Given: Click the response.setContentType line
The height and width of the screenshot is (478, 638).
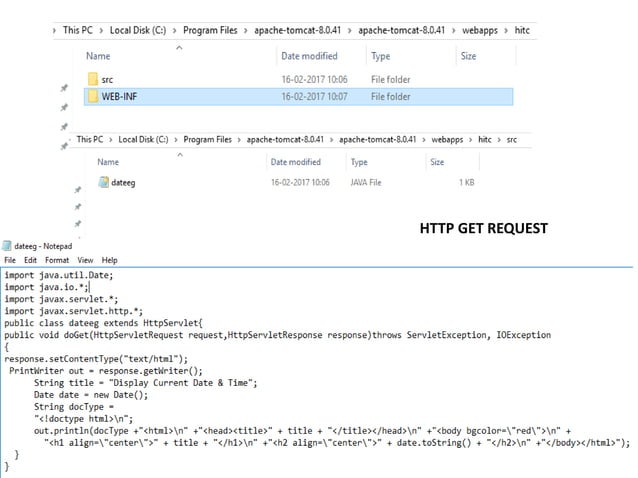Looking at the screenshot, I should click(96, 359).
